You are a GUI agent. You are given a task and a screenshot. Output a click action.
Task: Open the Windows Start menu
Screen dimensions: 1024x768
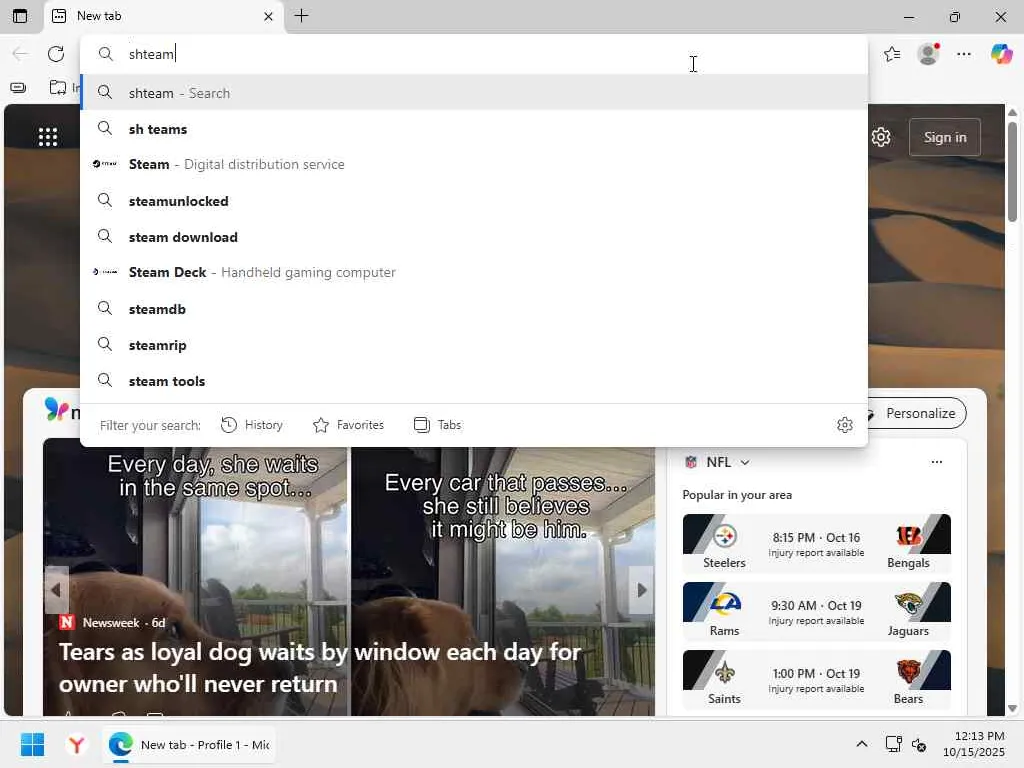click(x=32, y=744)
